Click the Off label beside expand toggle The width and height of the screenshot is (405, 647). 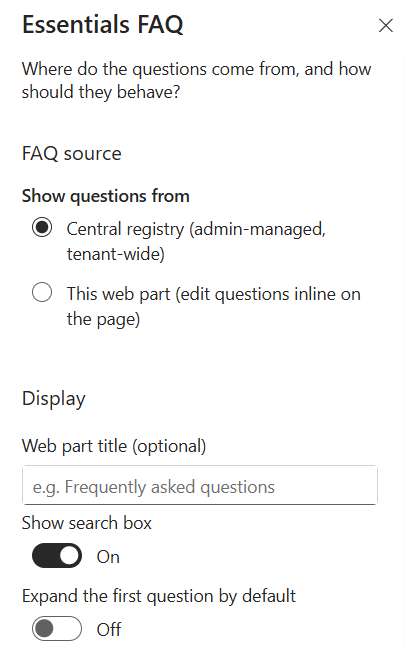[109, 629]
